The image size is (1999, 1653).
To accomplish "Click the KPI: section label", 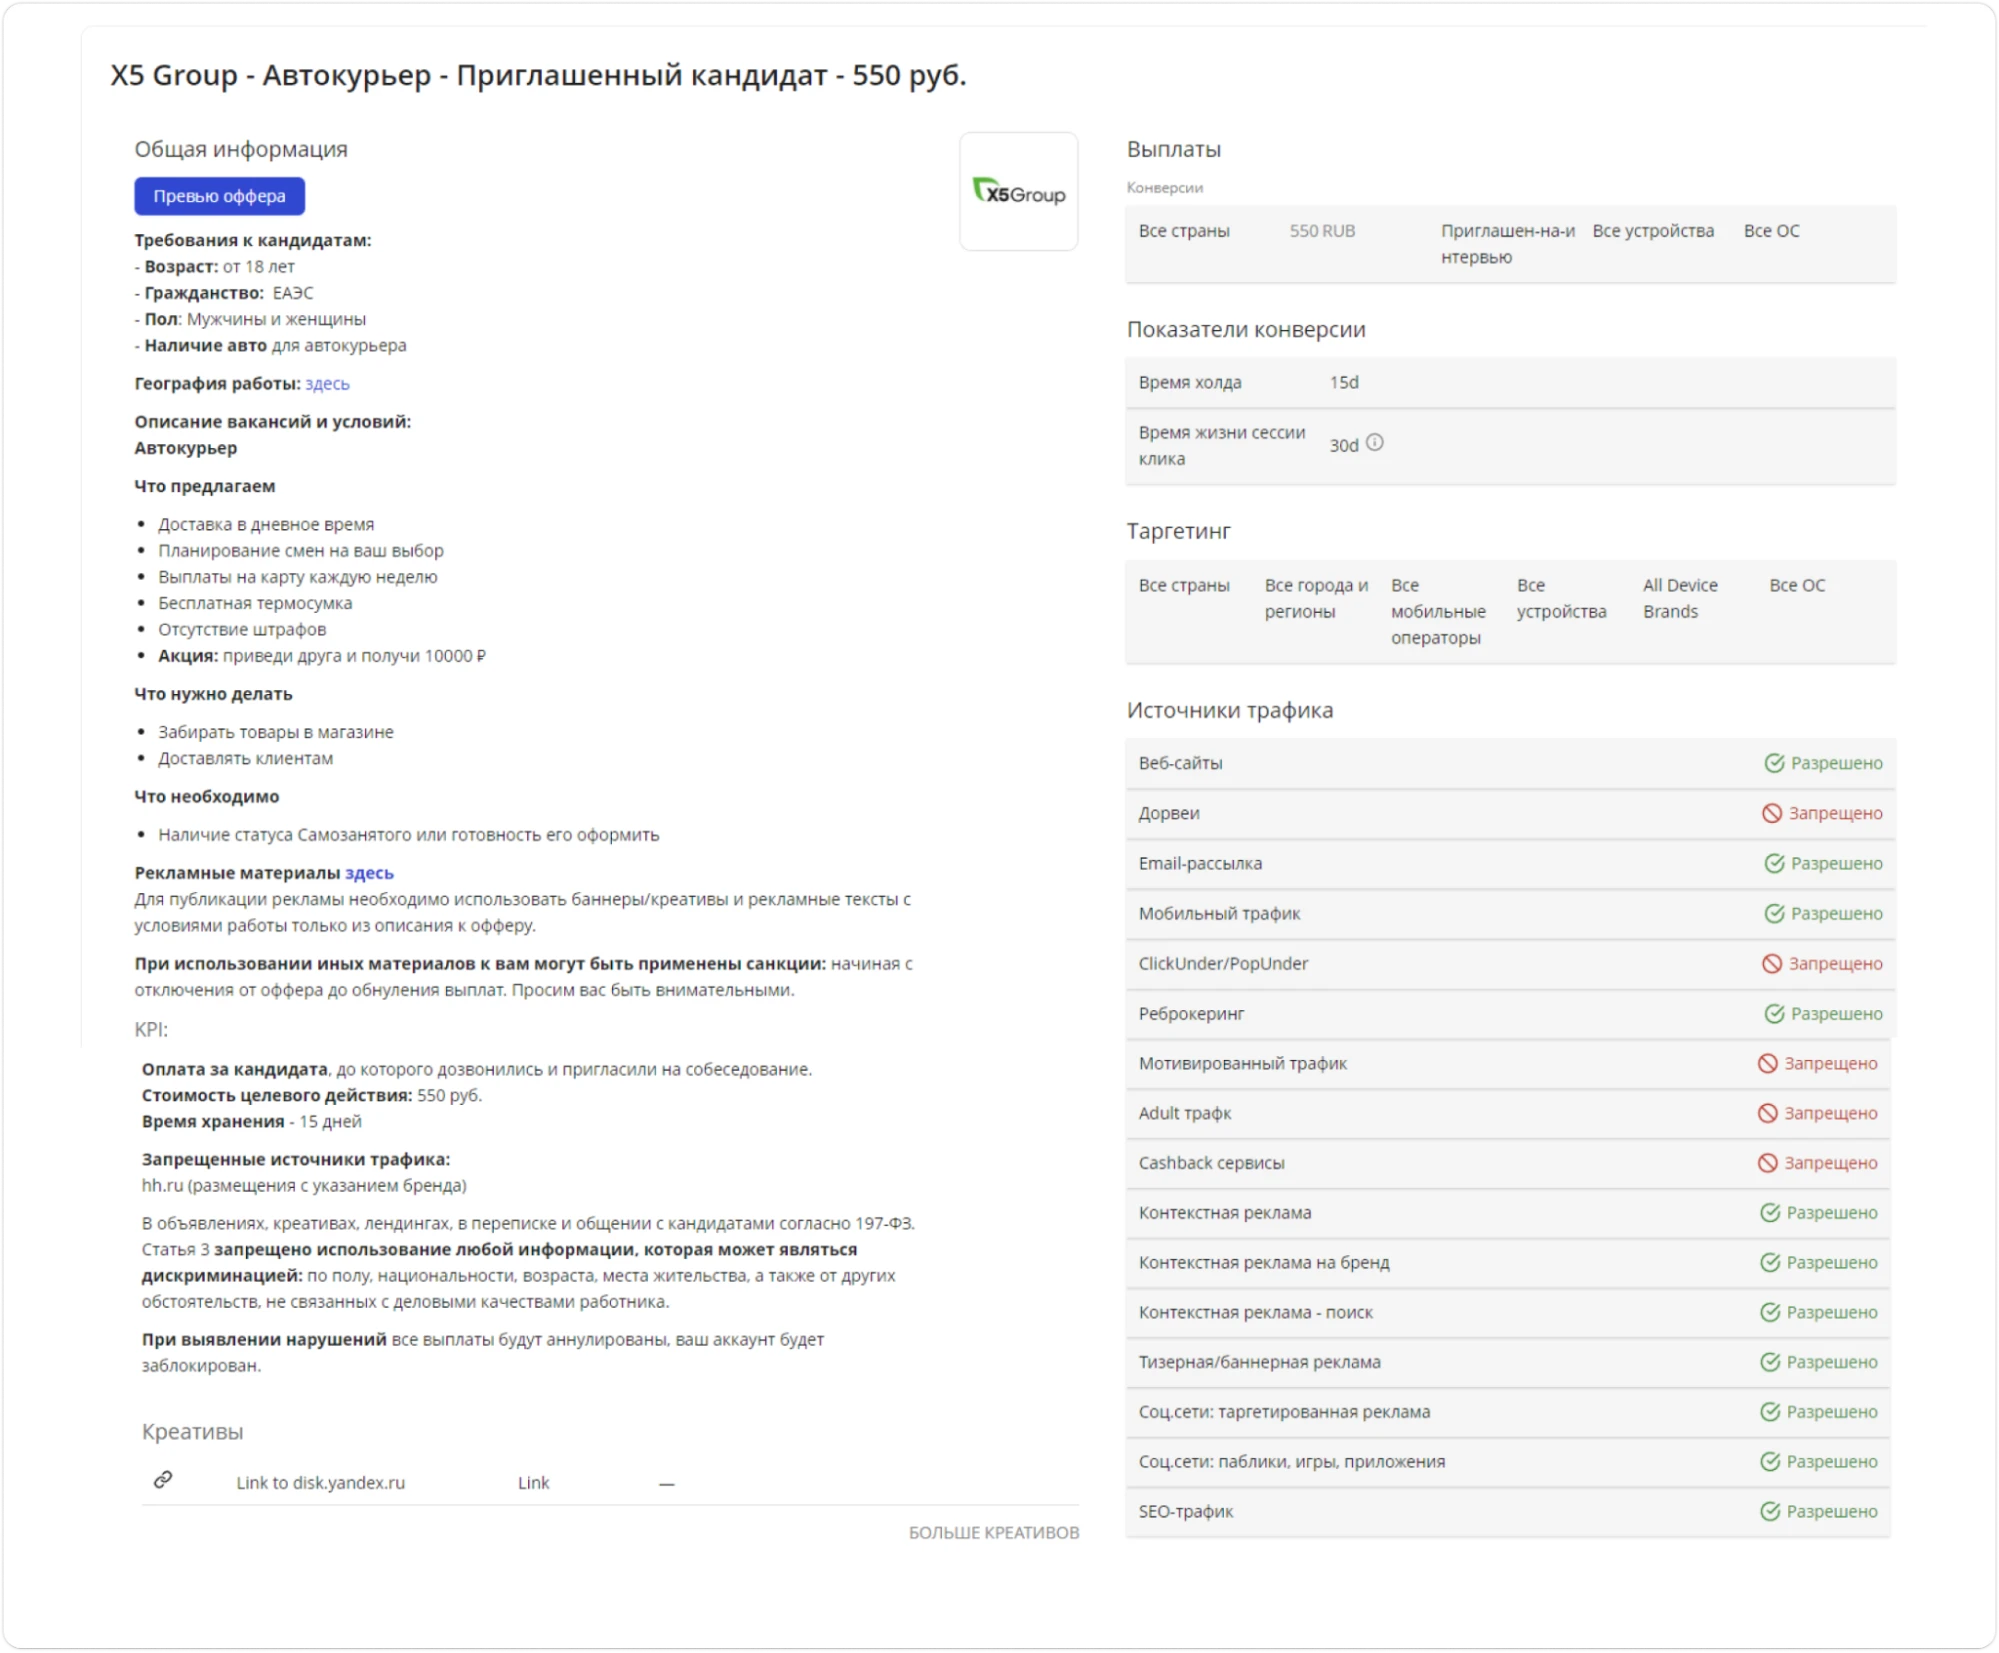I will 151,1029.
